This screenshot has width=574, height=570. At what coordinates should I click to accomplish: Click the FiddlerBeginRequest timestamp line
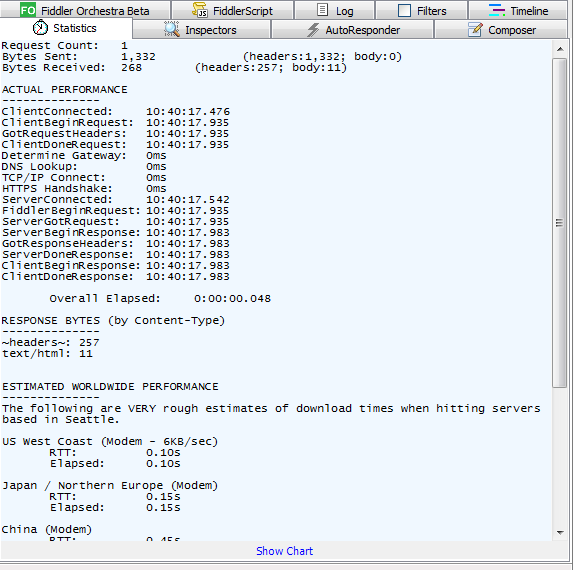(x=116, y=211)
